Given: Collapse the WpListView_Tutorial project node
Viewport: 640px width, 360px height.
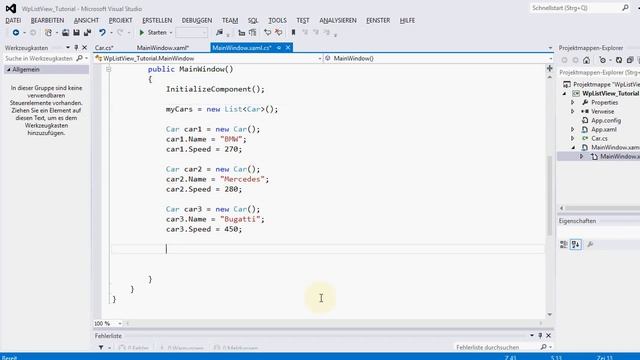Looking at the screenshot, I should point(565,93).
